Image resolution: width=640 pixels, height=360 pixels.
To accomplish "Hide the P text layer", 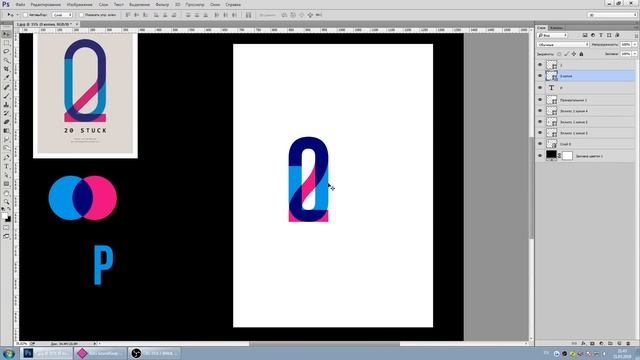I will point(540,88).
